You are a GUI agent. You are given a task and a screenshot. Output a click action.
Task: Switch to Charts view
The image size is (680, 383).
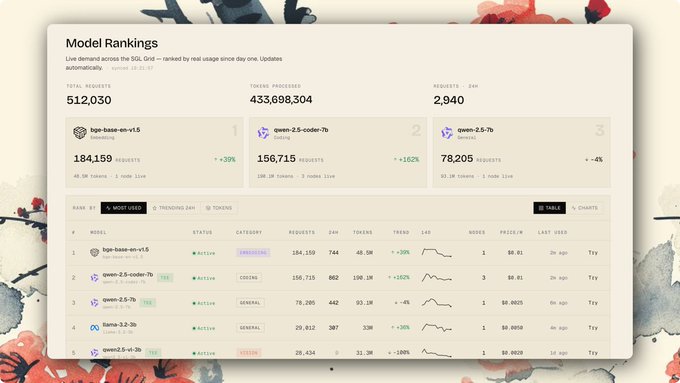585,208
